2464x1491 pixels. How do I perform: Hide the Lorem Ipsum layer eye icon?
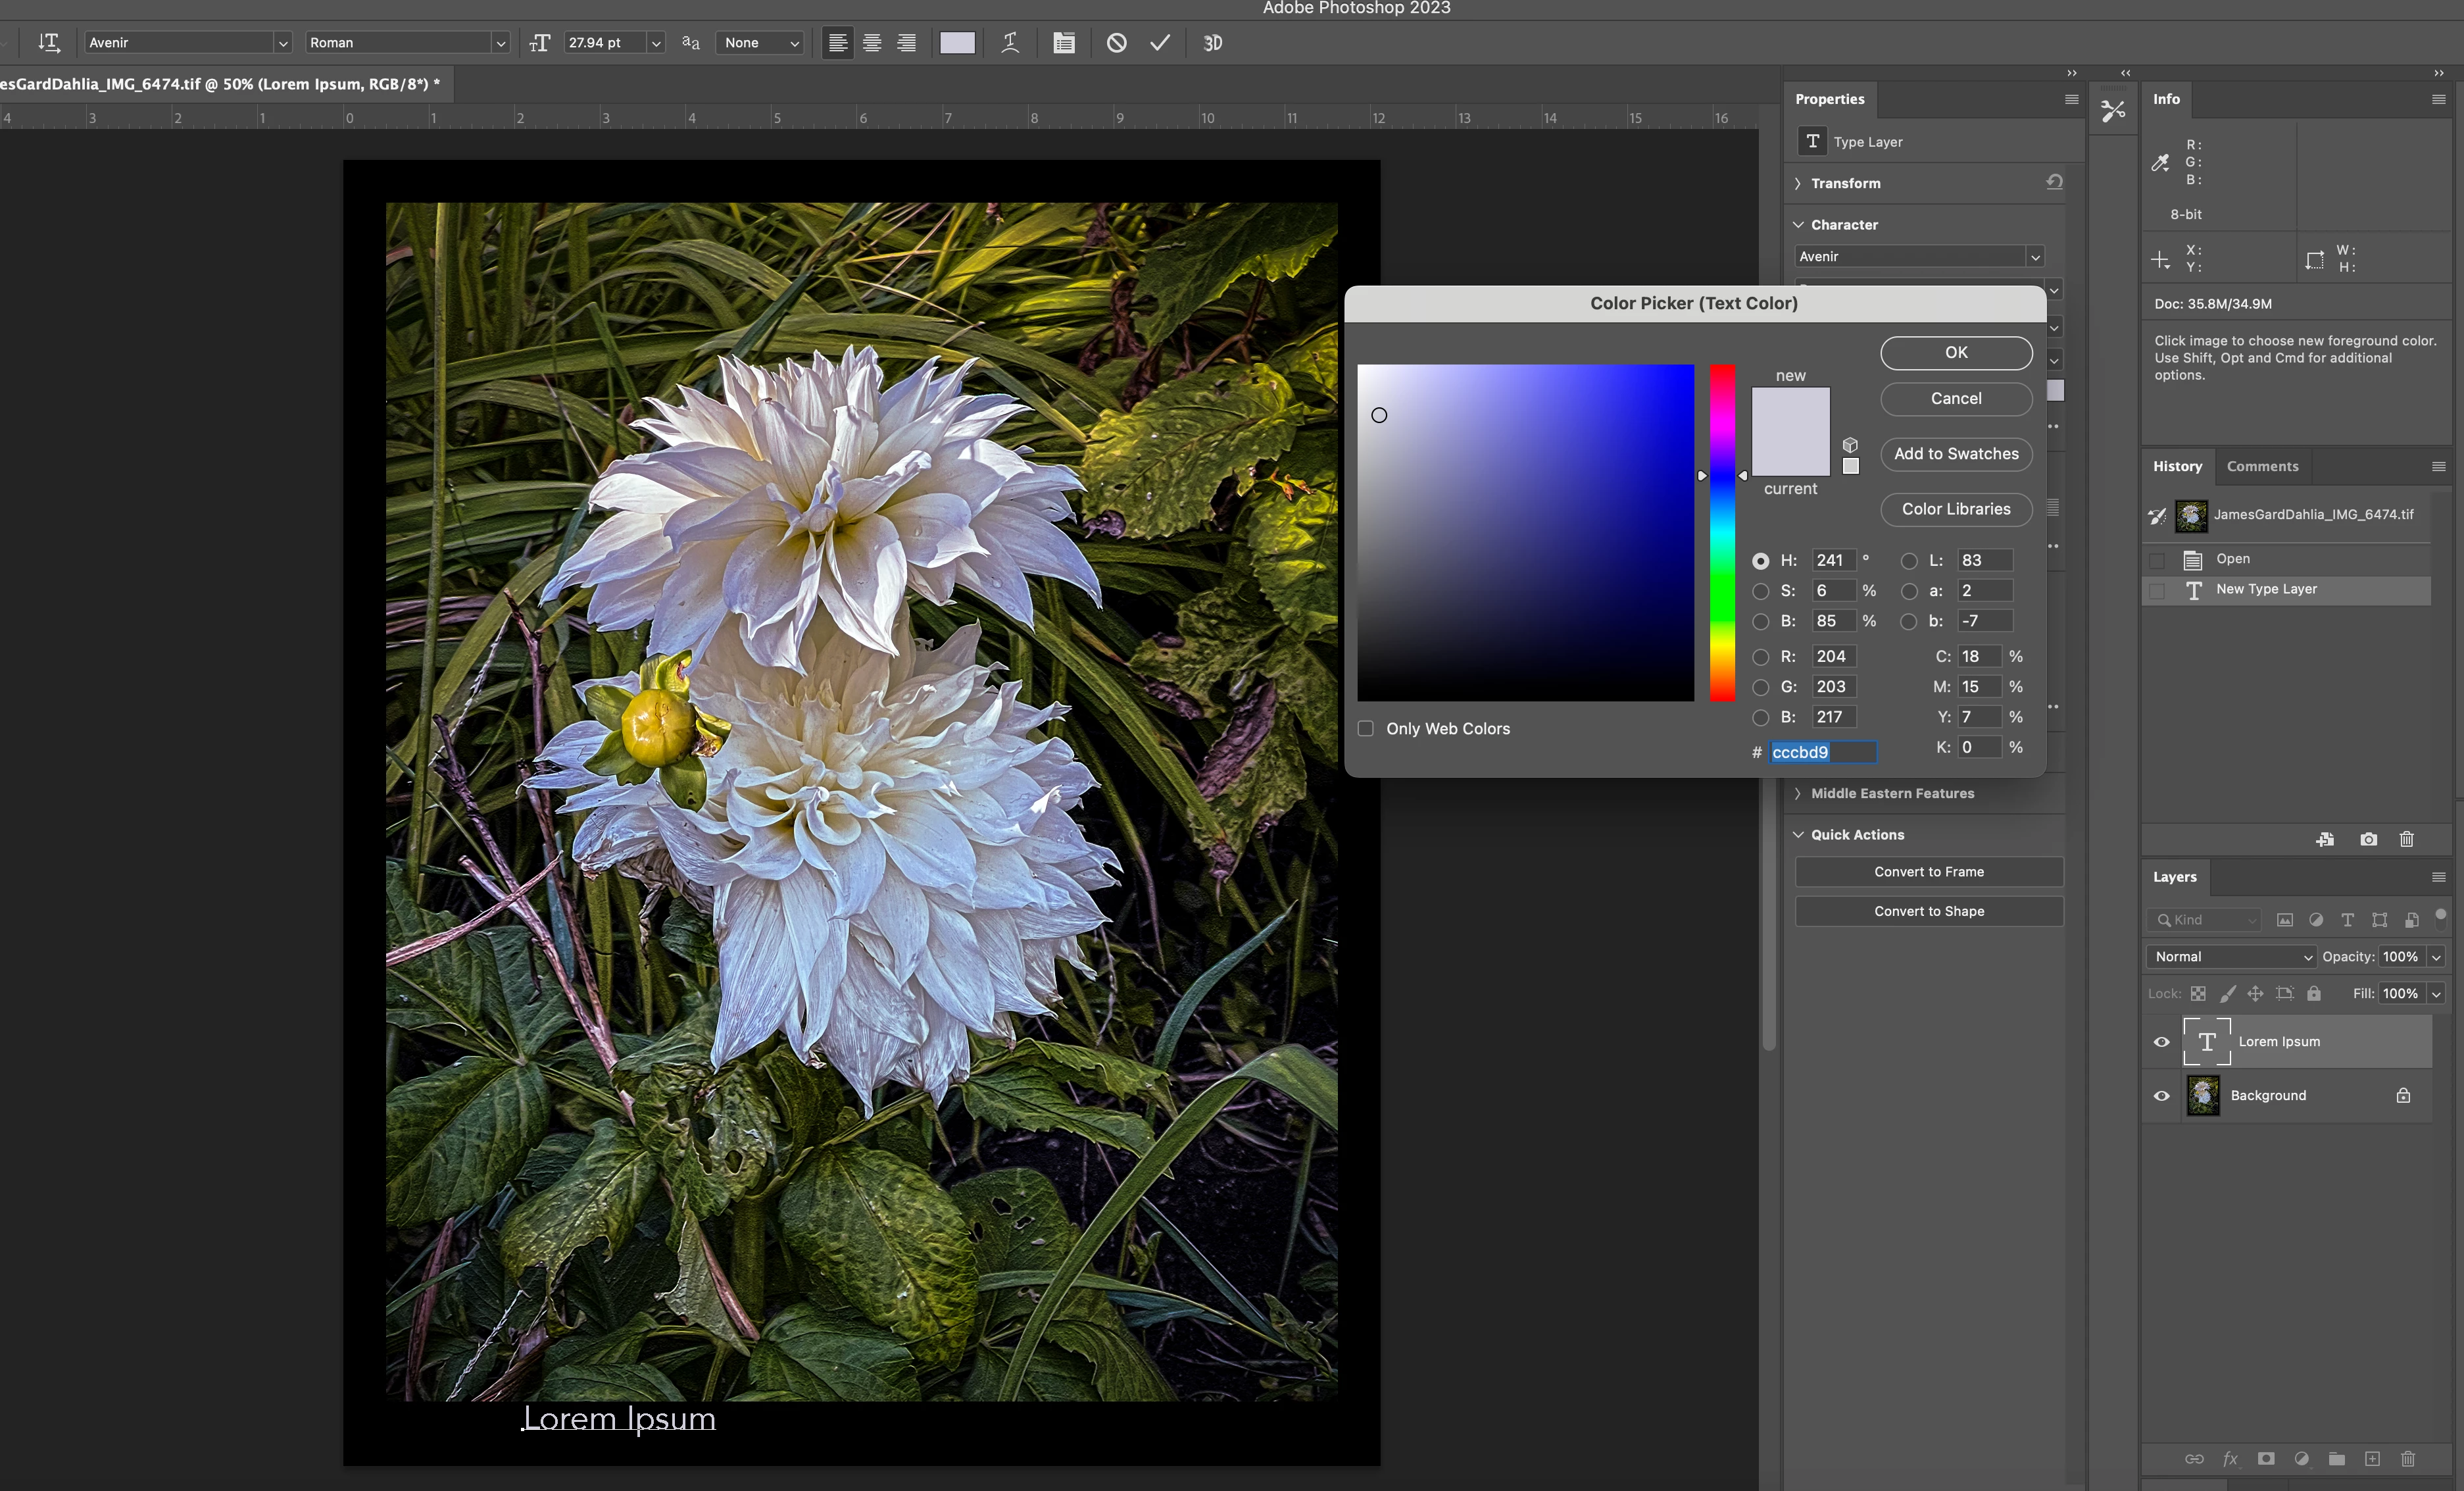tap(2161, 1041)
